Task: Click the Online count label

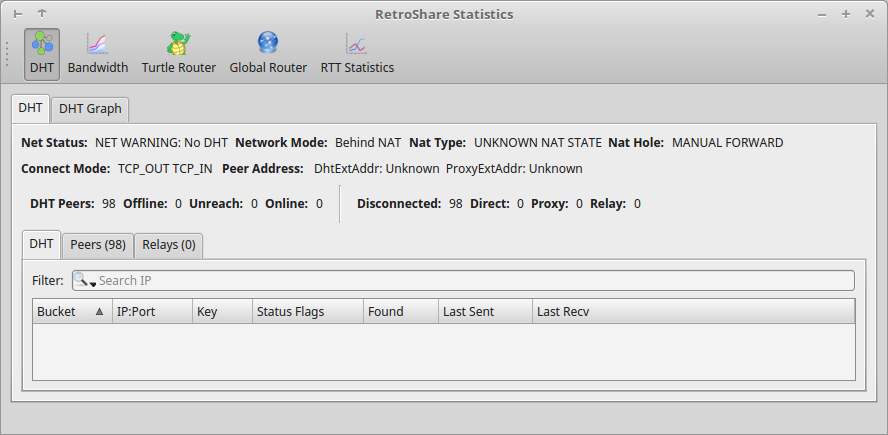Action: point(287,204)
